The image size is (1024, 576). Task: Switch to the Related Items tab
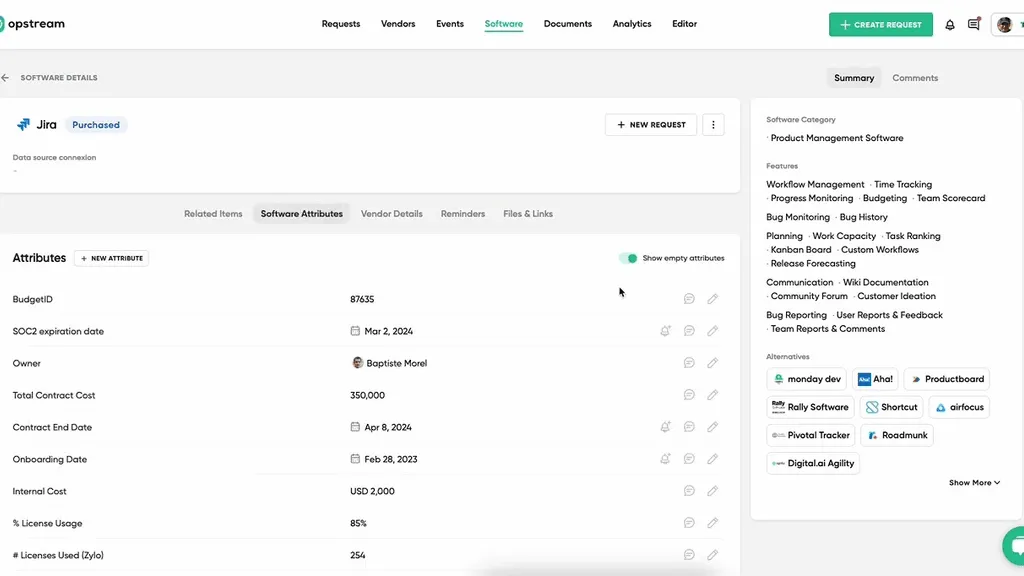(x=213, y=214)
